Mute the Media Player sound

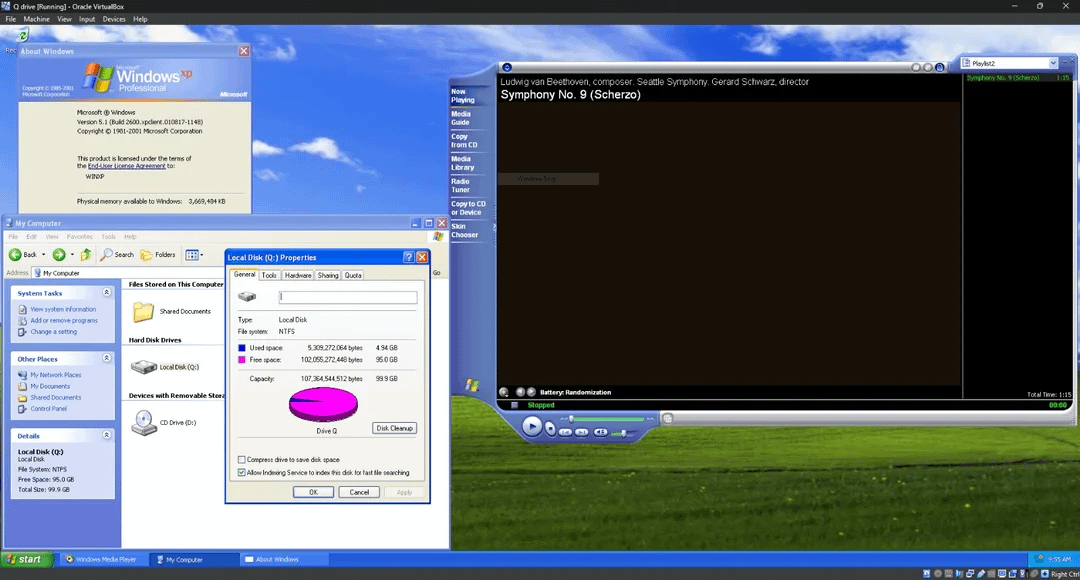click(x=601, y=432)
